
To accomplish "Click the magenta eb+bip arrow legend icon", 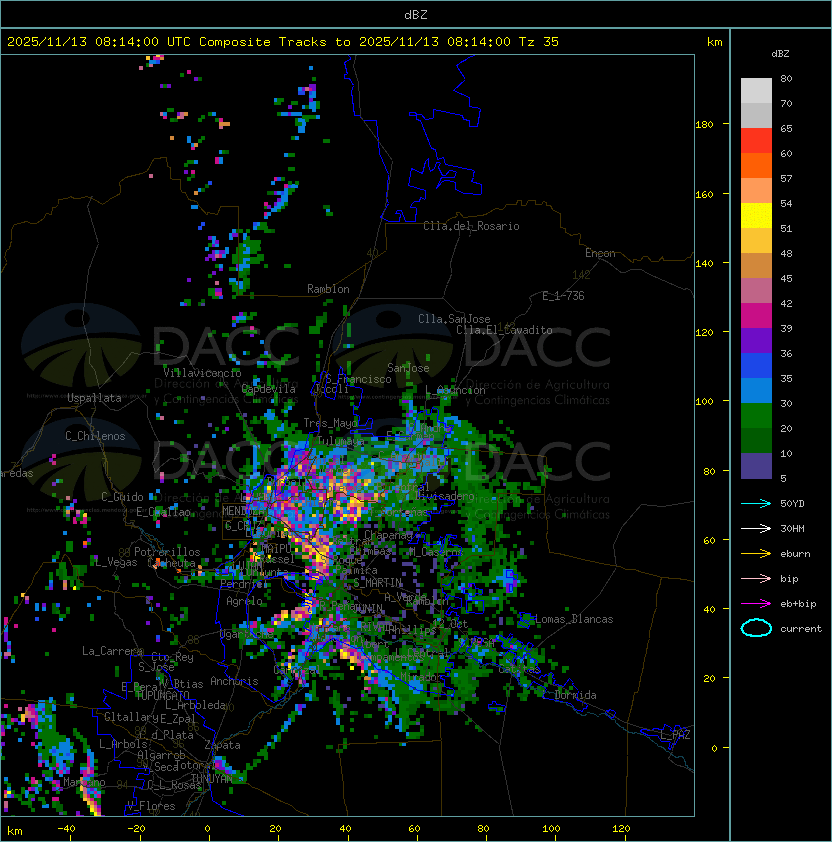I will pos(756,604).
